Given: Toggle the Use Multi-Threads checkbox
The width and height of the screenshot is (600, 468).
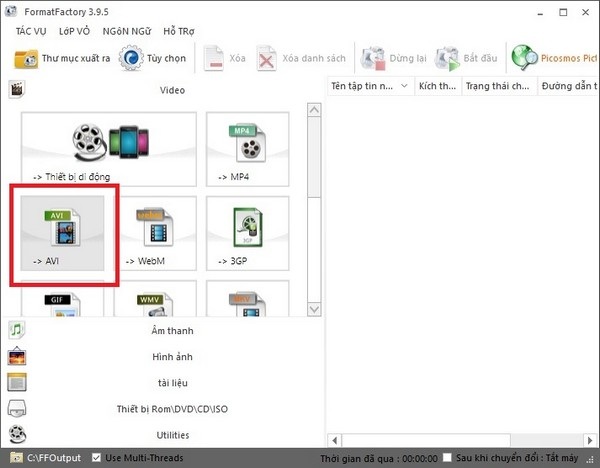Looking at the screenshot, I should [x=96, y=458].
